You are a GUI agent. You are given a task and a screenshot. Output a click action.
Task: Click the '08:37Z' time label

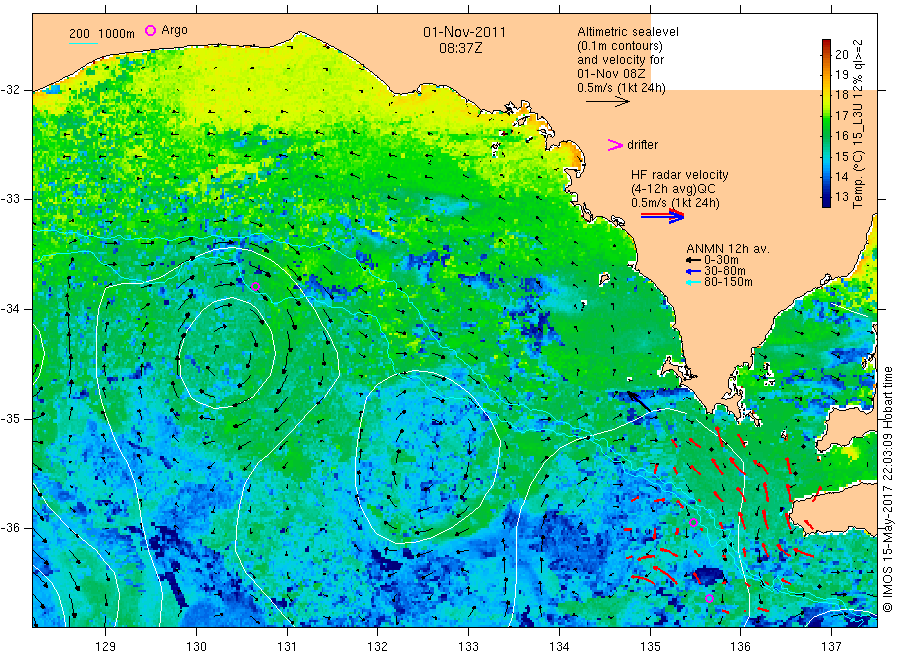[460, 48]
